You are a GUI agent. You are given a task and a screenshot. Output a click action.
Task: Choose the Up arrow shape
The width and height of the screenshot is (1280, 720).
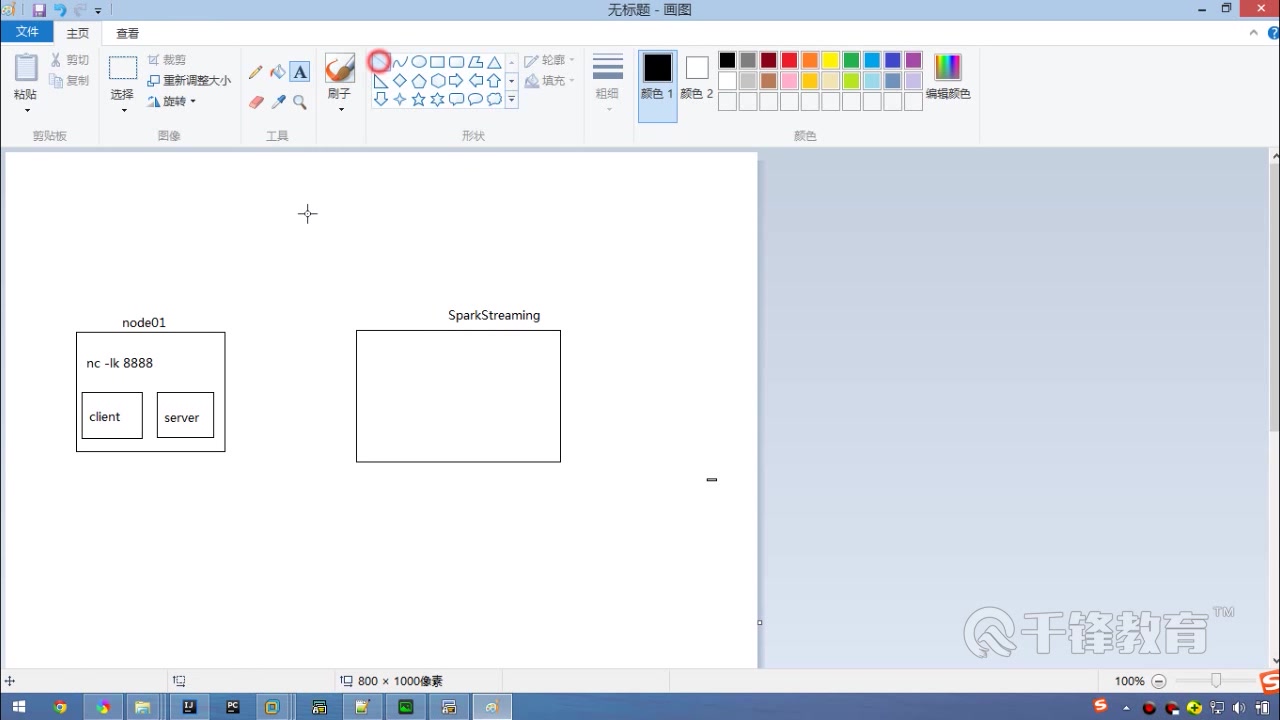tap(494, 81)
